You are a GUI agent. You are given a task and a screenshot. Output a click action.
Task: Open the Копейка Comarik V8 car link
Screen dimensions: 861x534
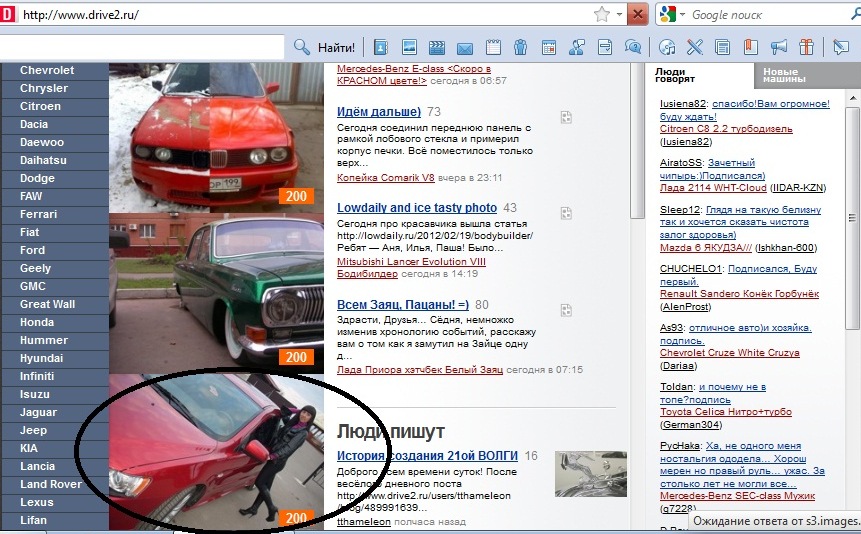(385, 177)
